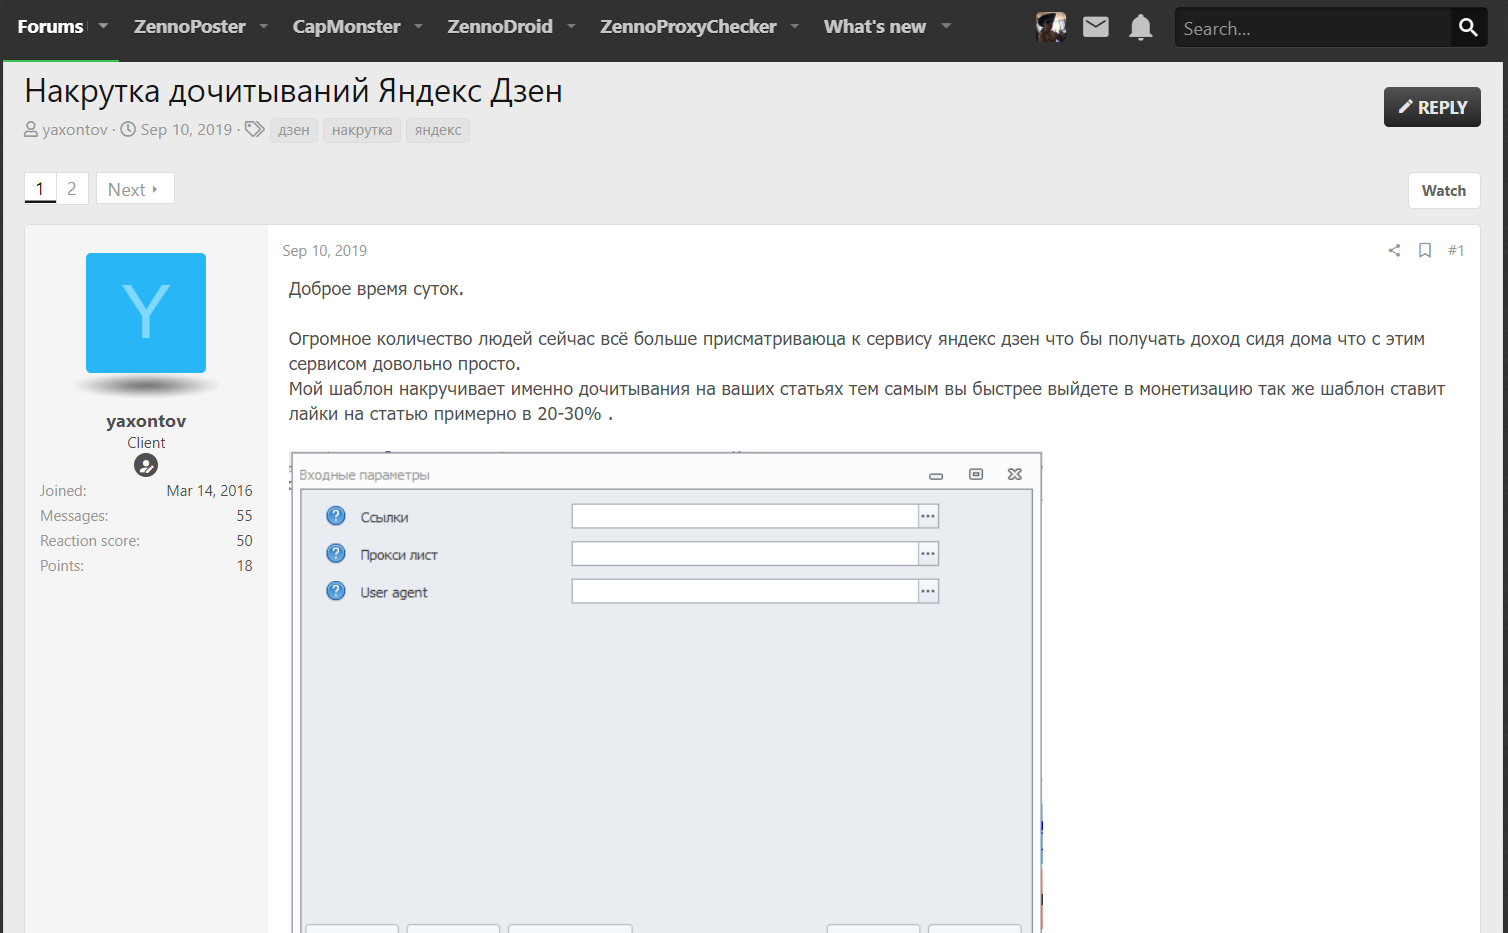
Task: Click into the Search field
Action: 1312,28
